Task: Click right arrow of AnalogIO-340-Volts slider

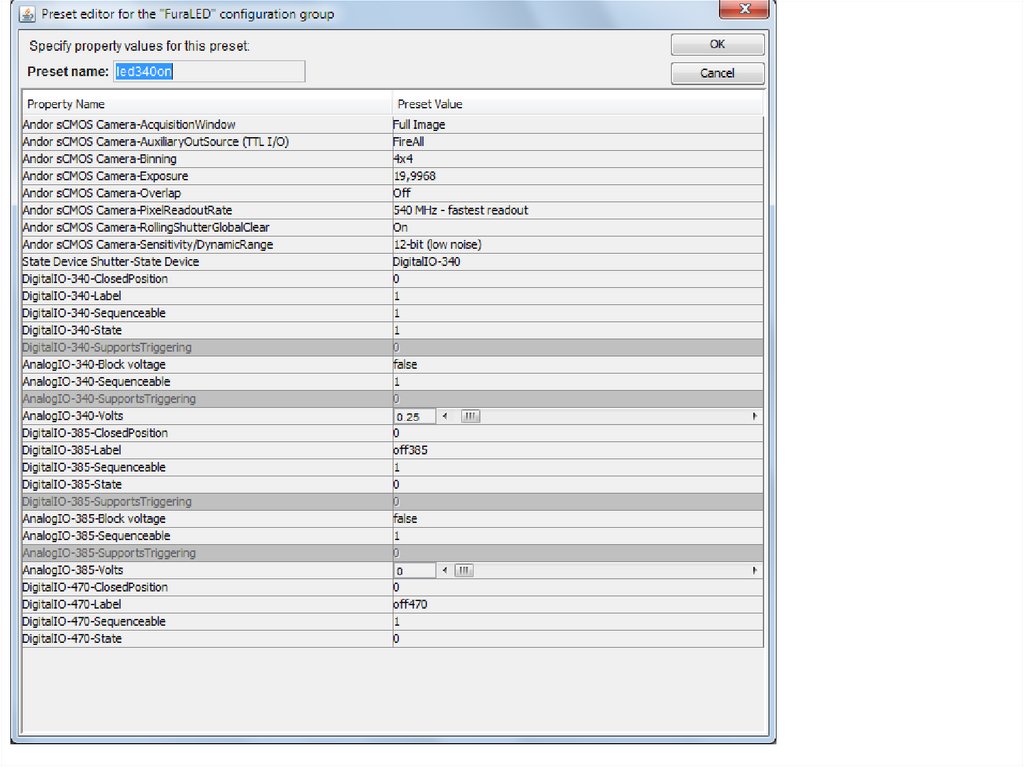Action: (755, 416)
